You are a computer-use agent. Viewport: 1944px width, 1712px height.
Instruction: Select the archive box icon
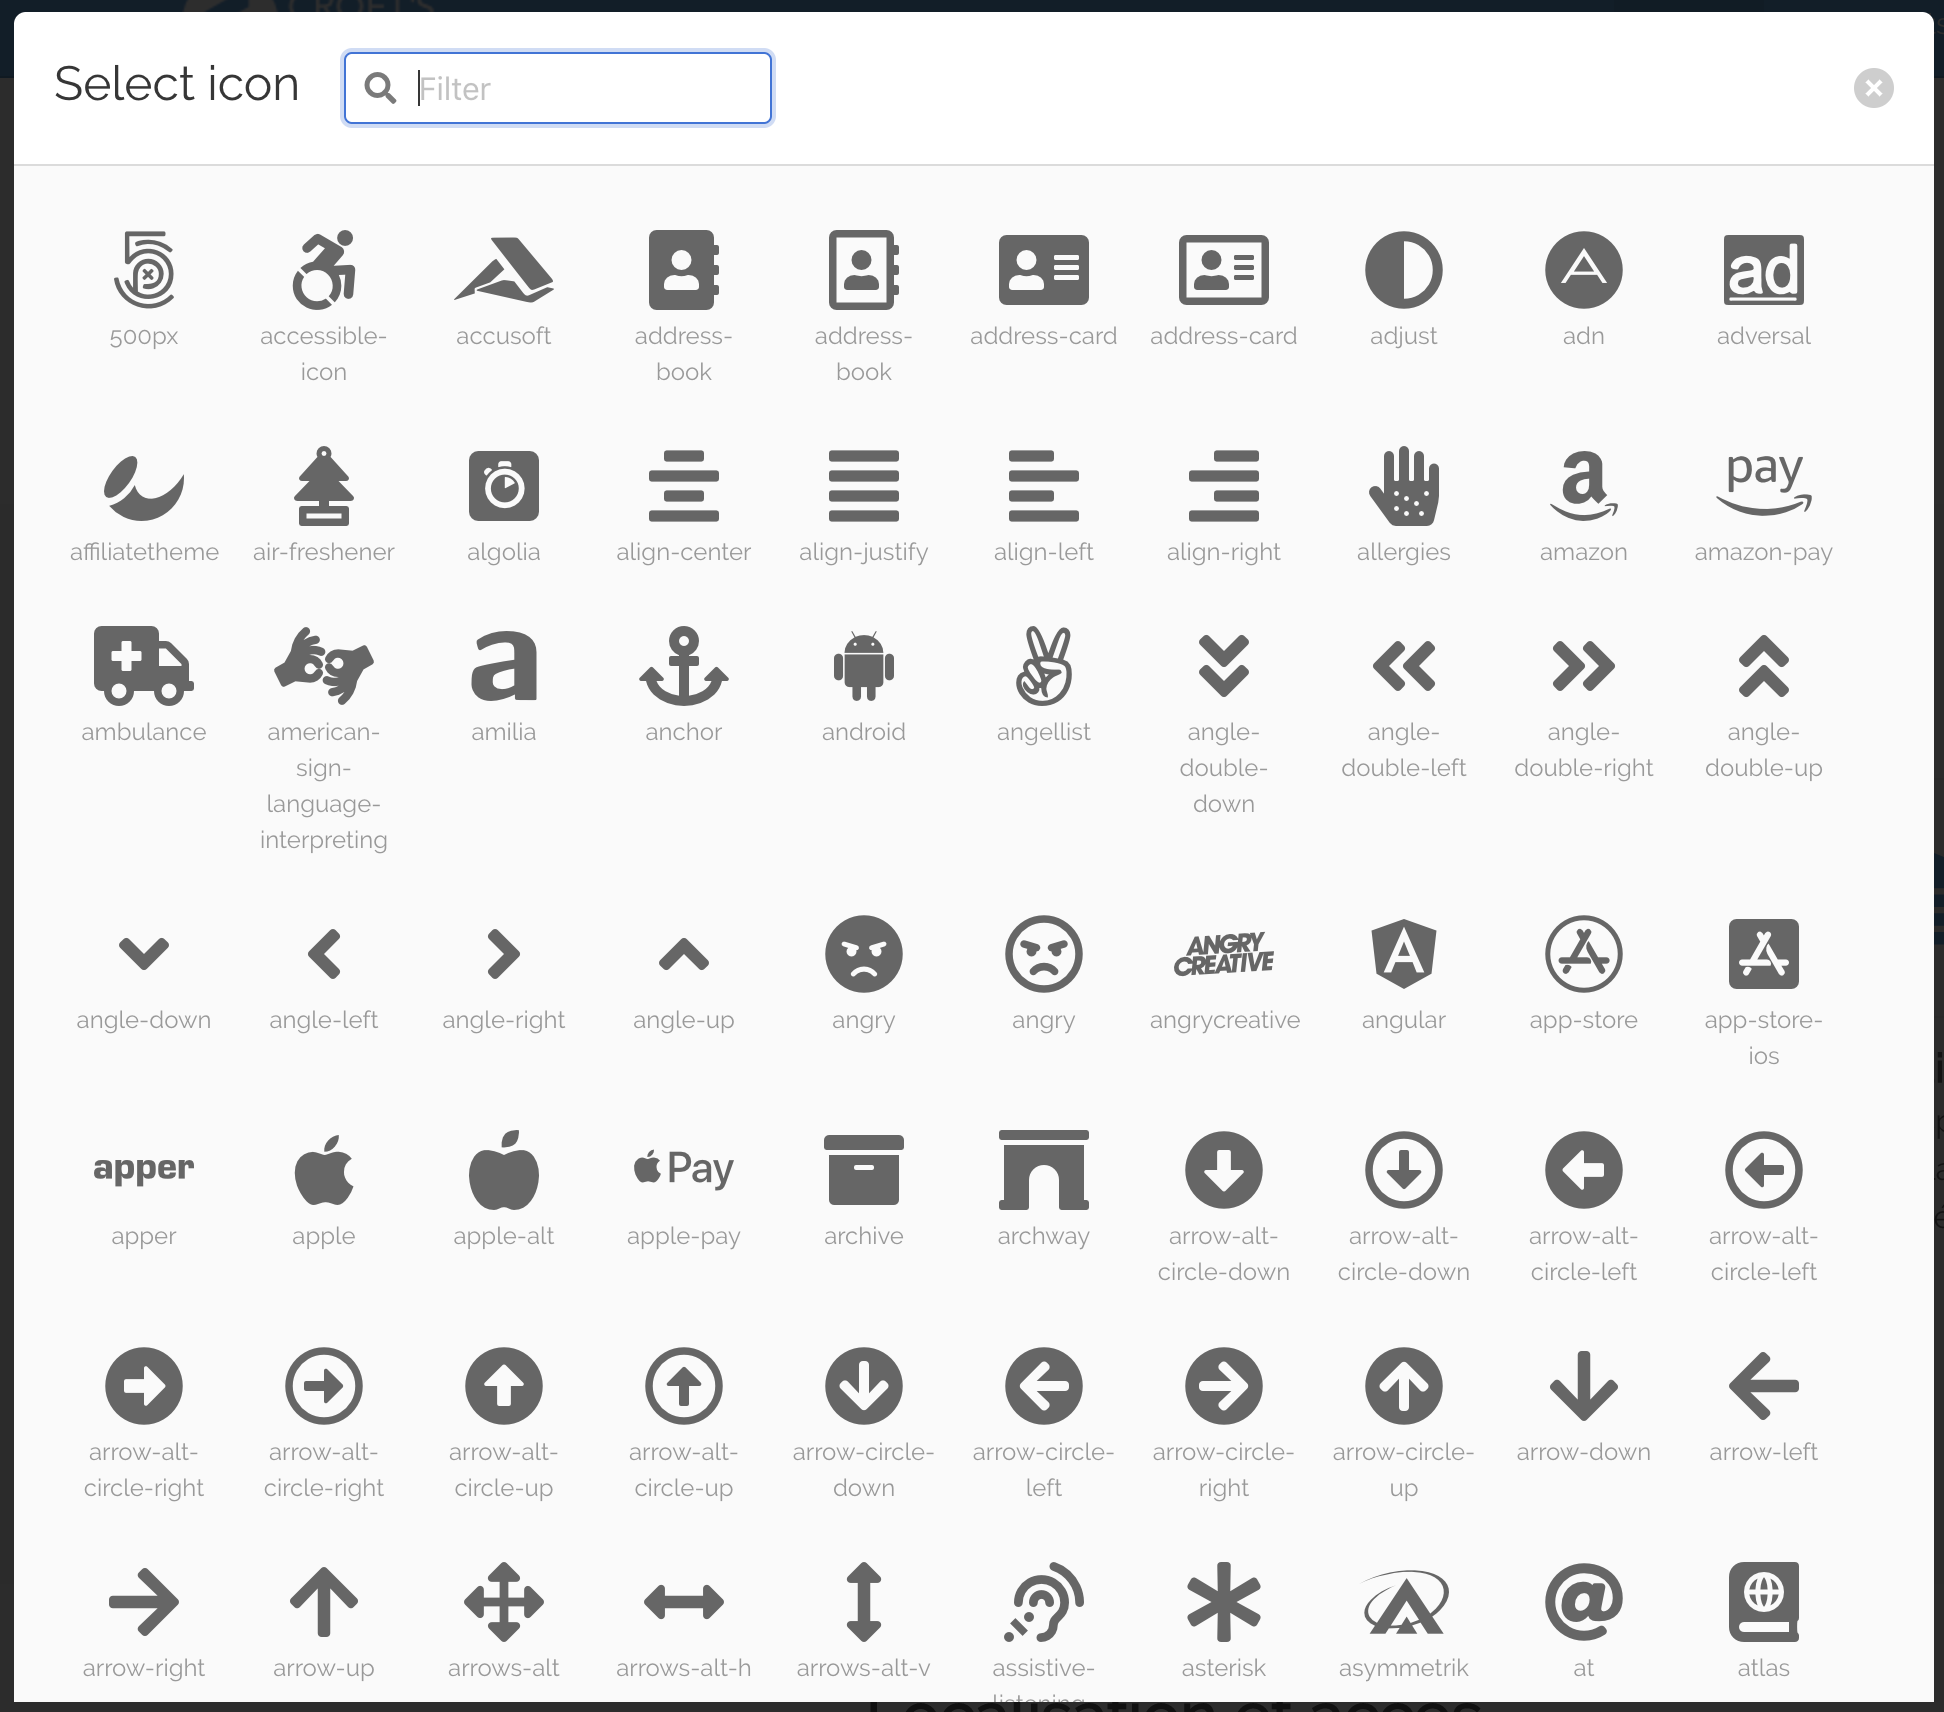click(863, 1170)
